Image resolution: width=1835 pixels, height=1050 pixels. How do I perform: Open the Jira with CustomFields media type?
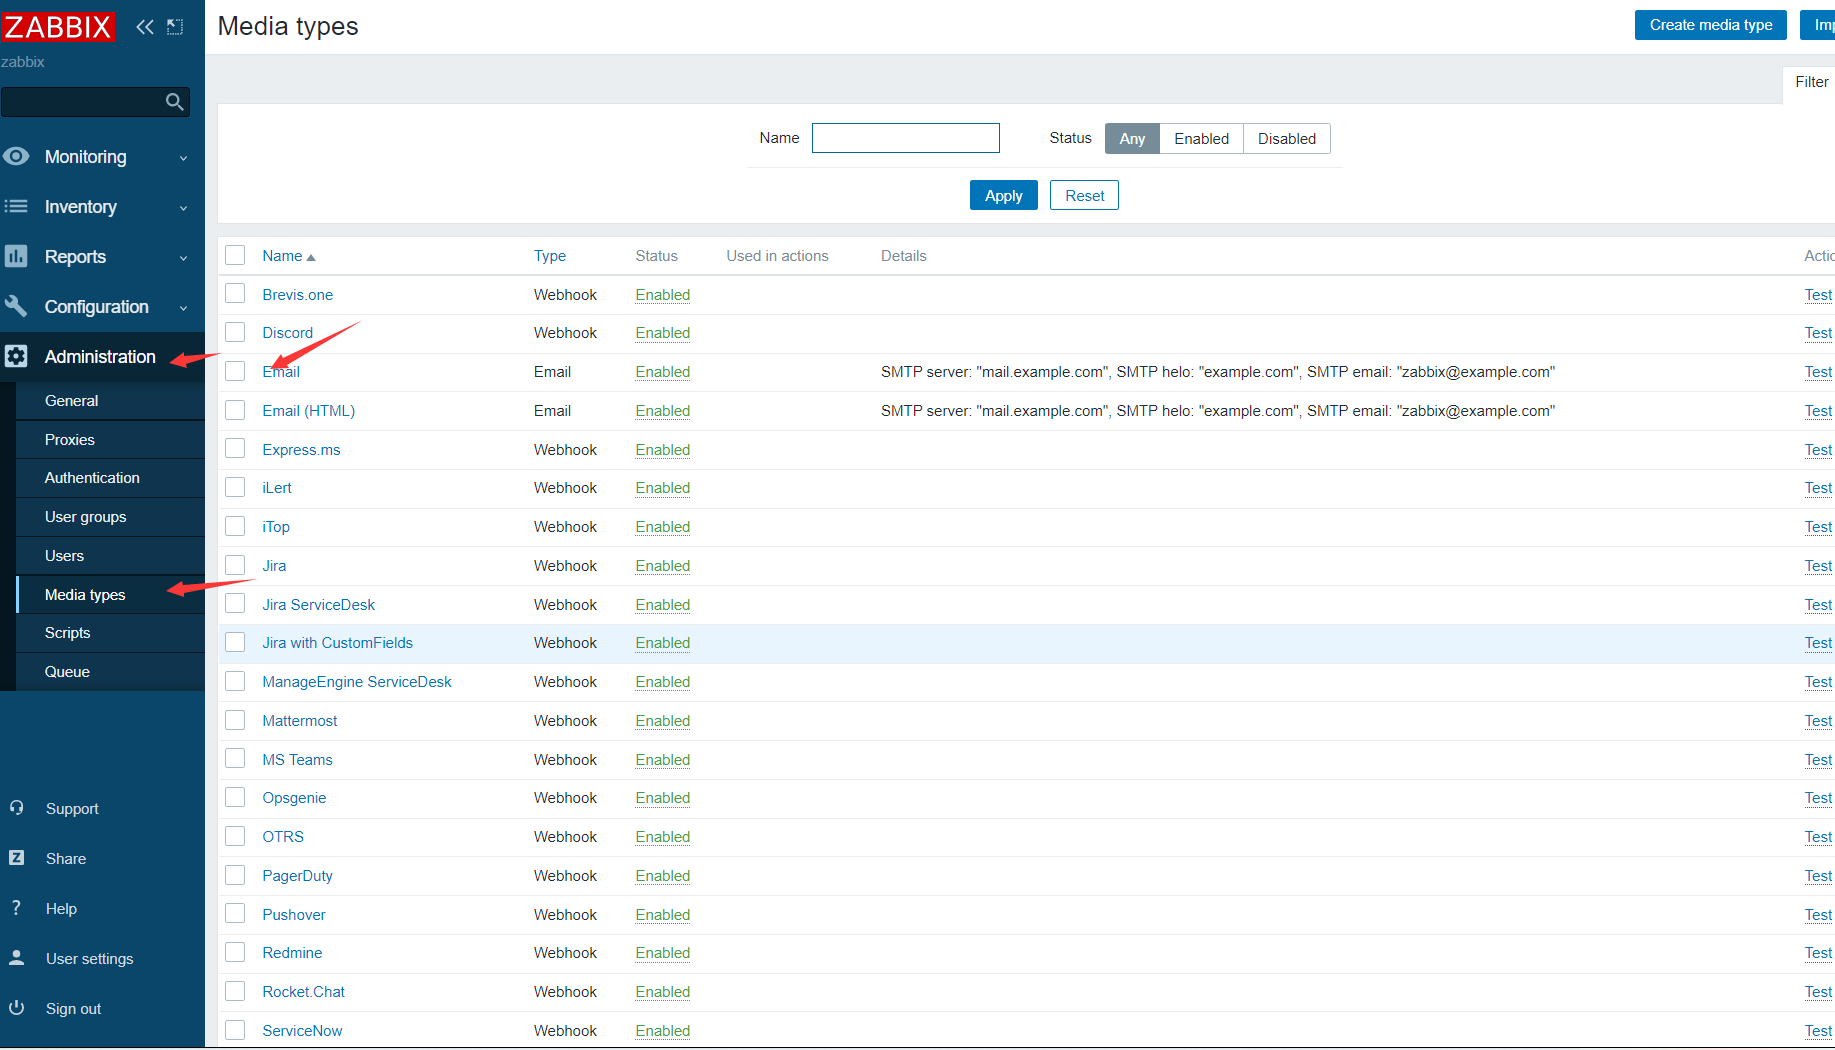click(x=337, y=642)
